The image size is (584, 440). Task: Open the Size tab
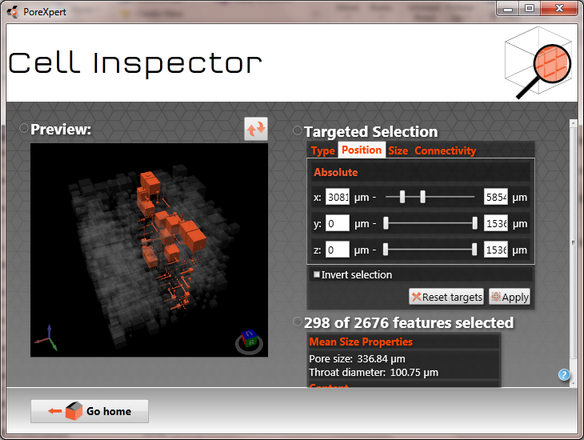pos(398,151)
